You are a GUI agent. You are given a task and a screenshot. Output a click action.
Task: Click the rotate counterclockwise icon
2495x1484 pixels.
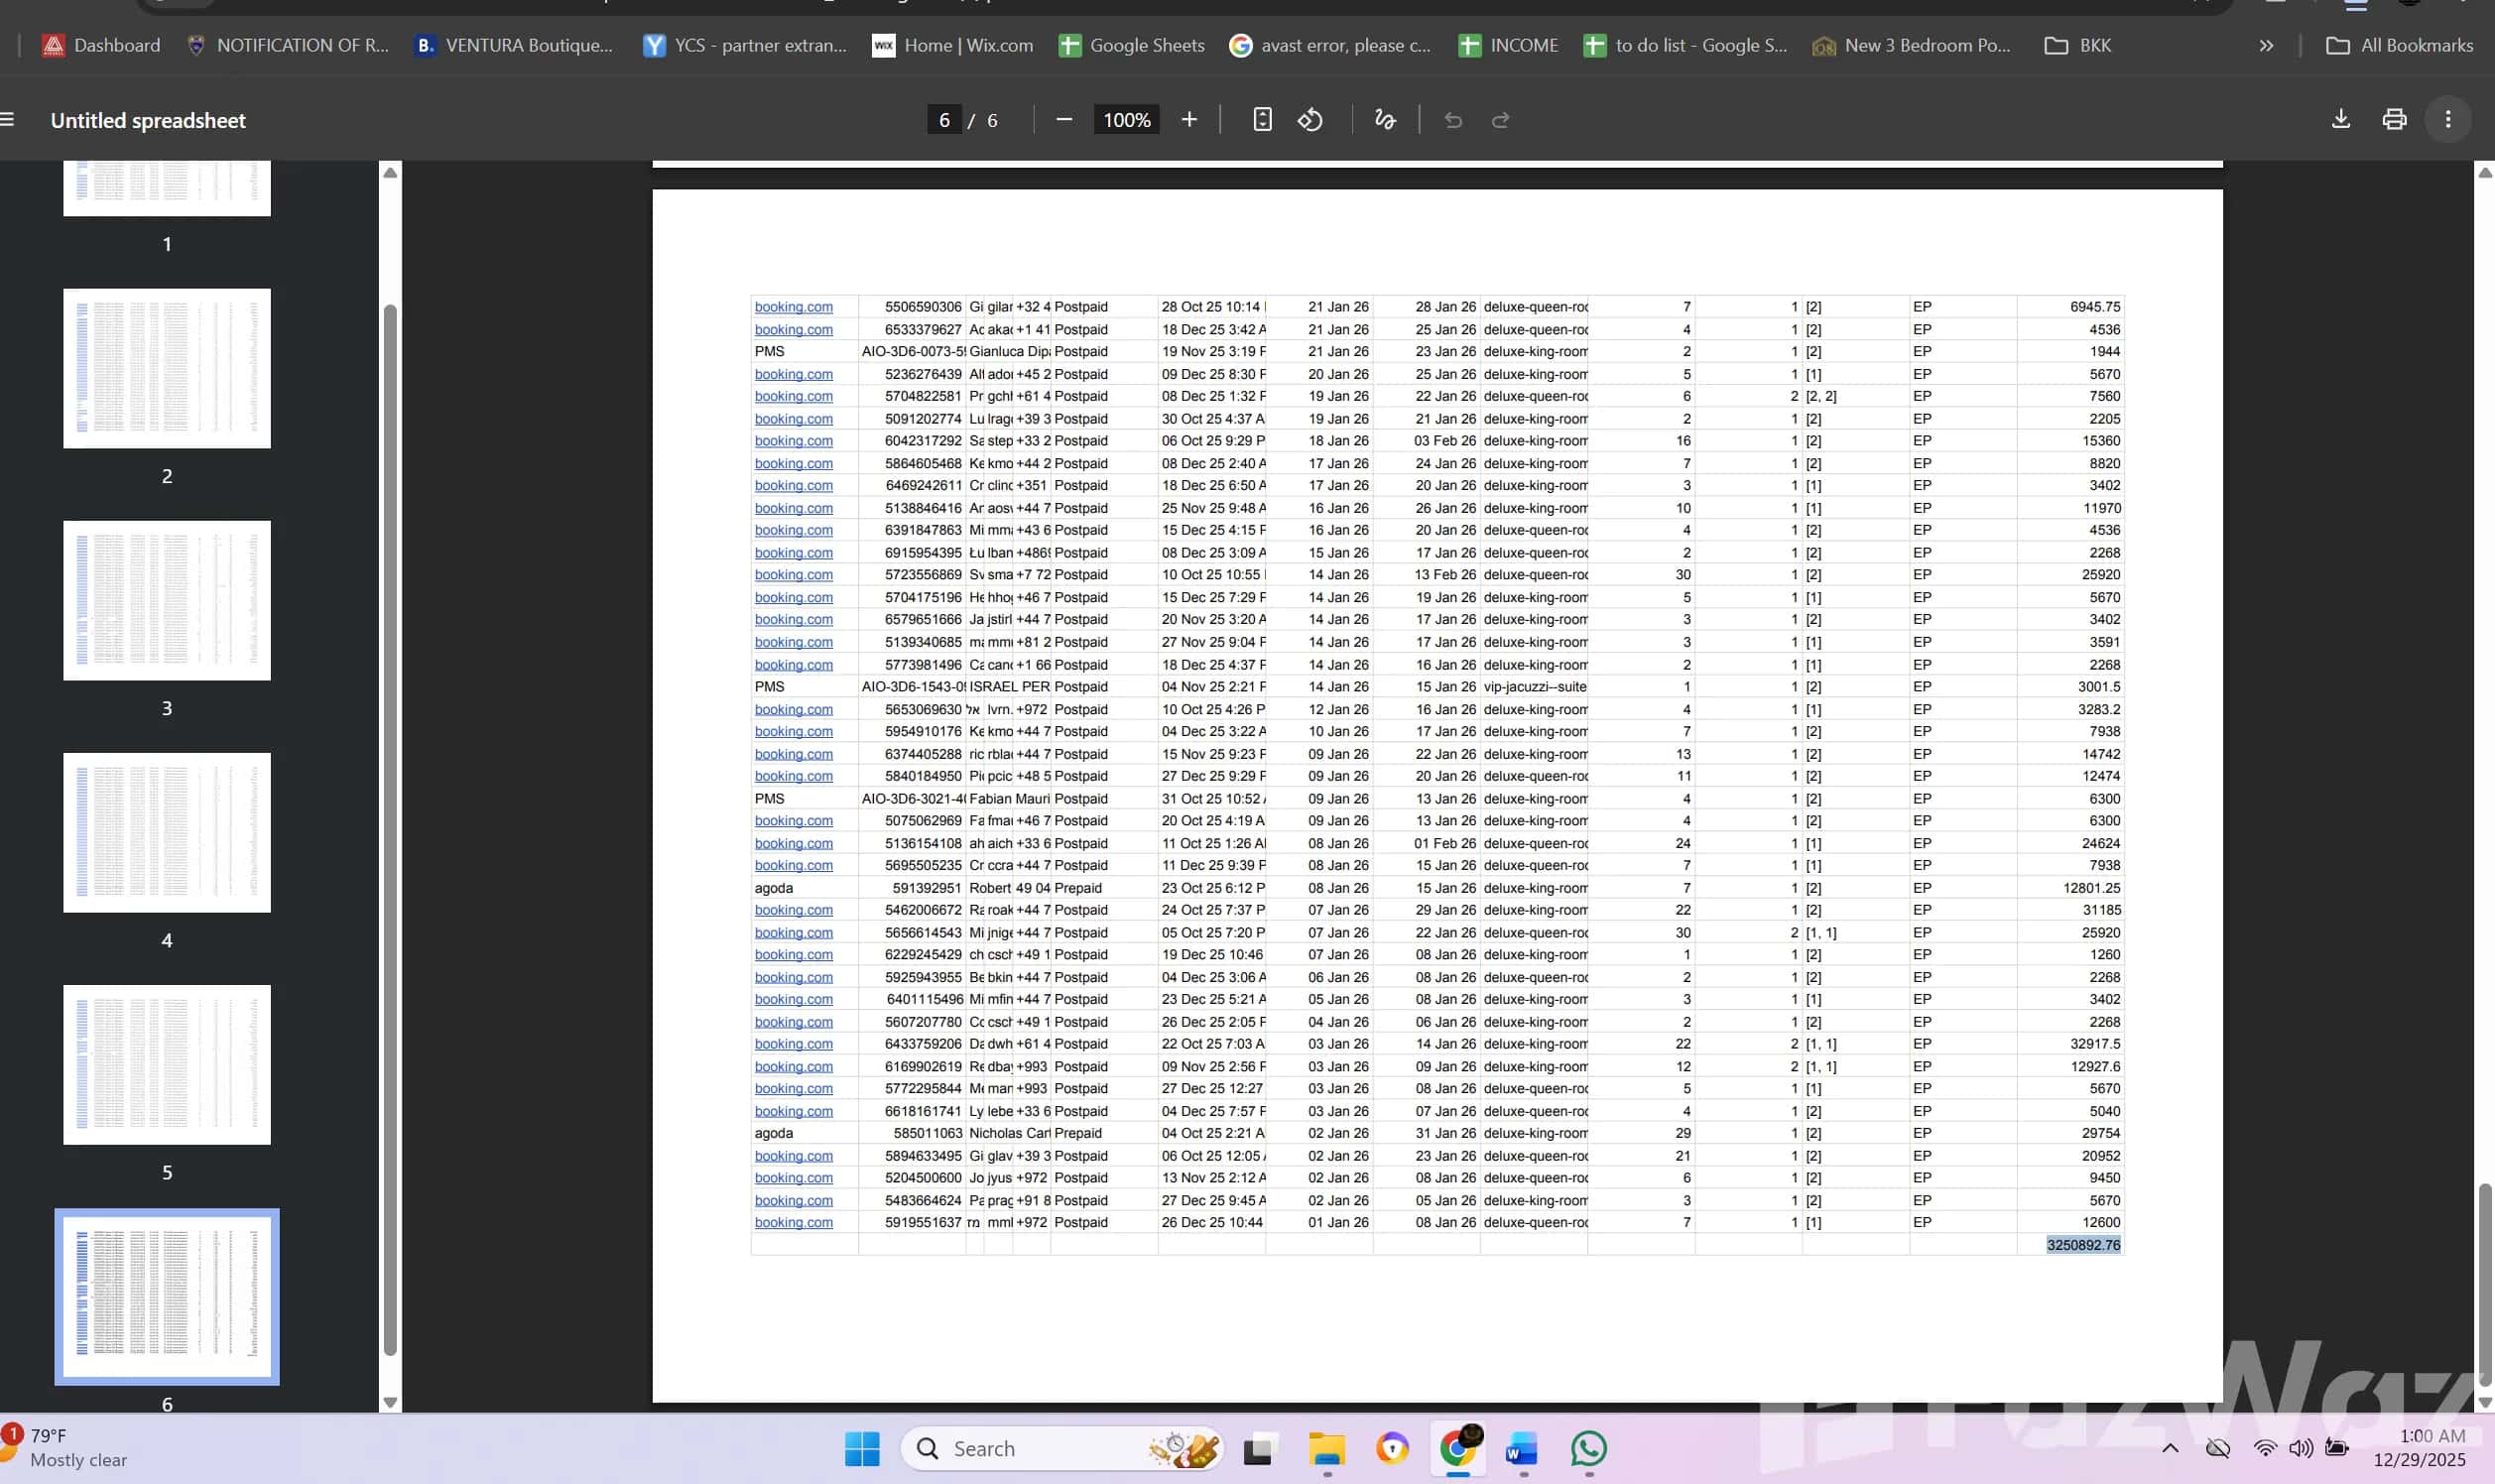coord(1310,120)
